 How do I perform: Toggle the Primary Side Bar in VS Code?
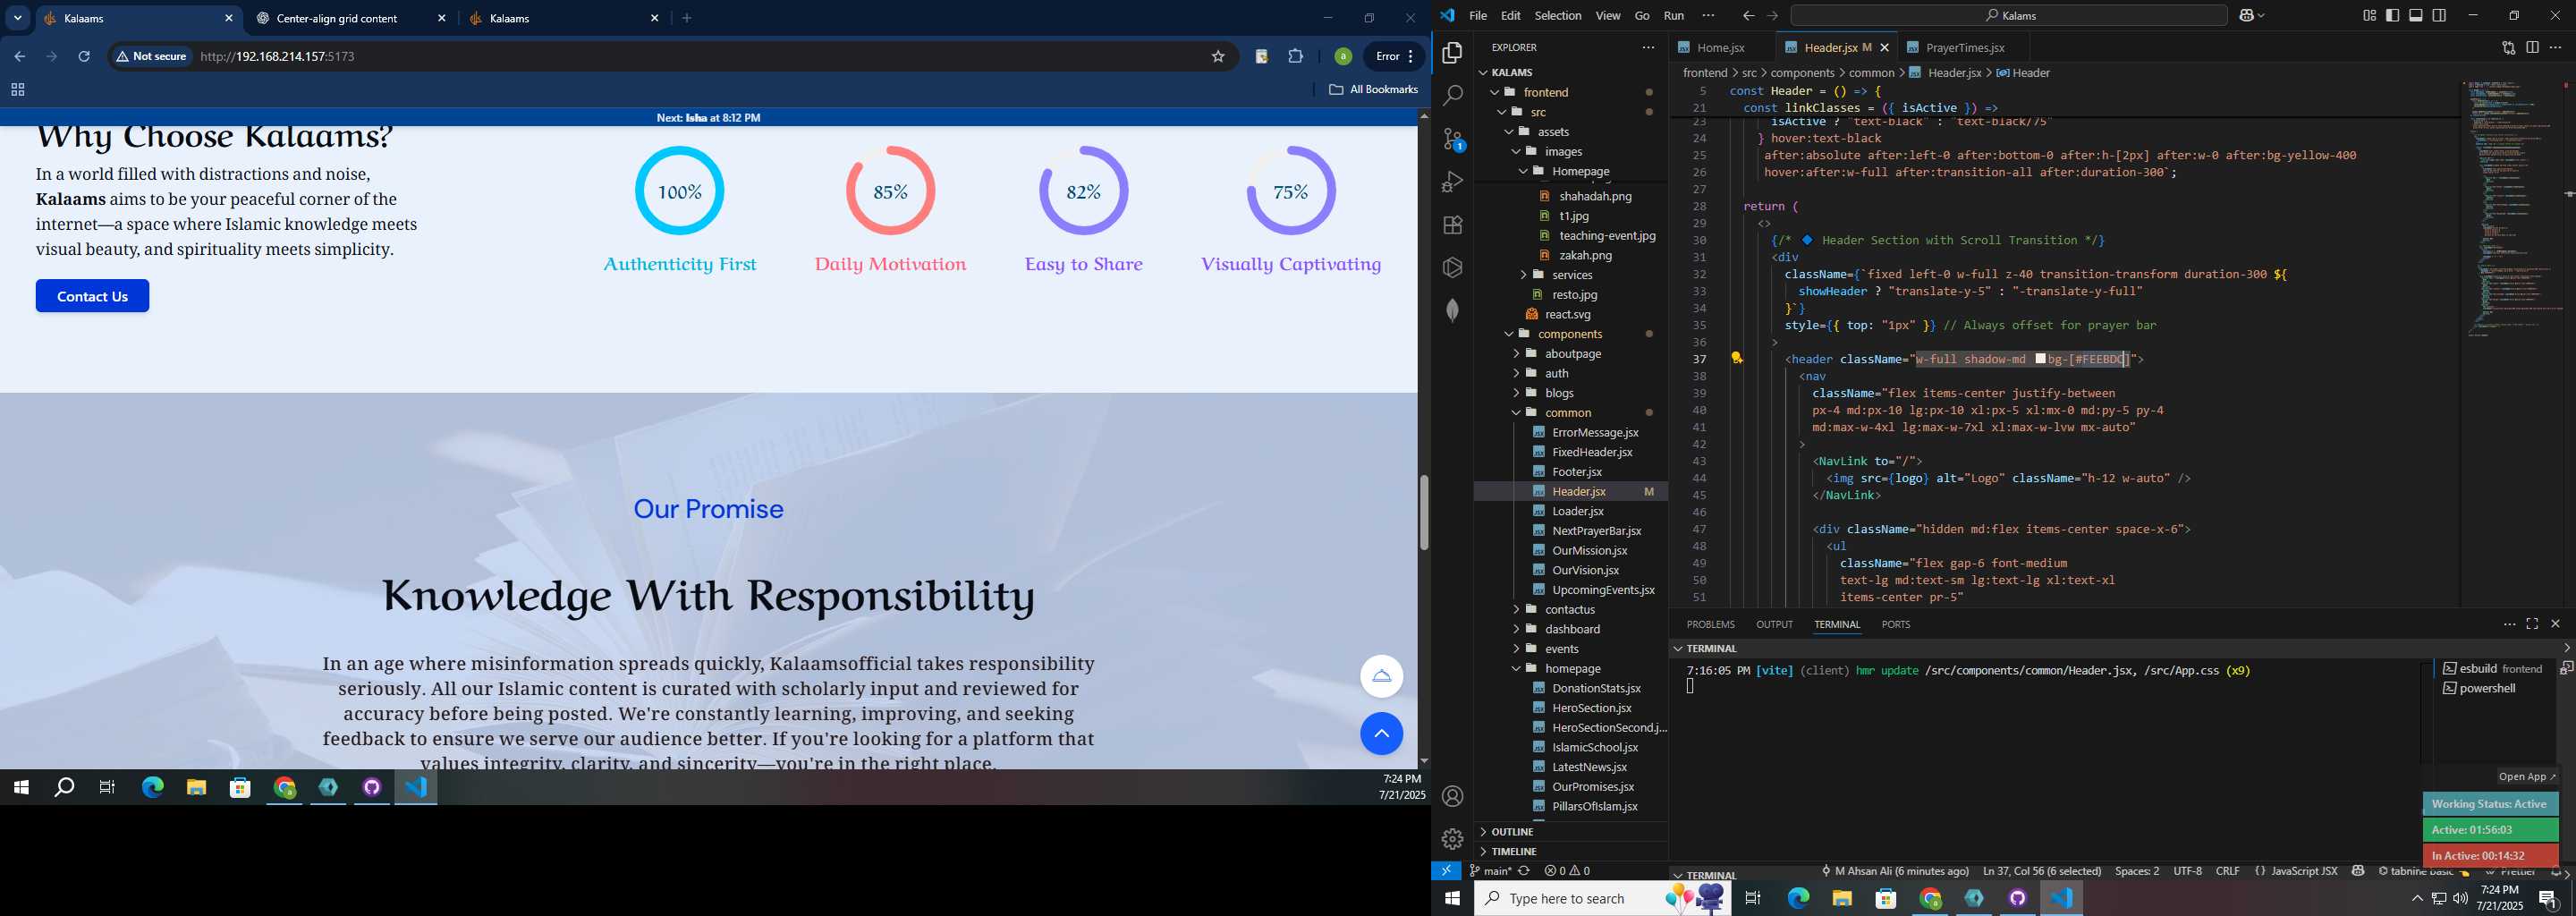pyautogui.click(x=2392, y=16)
